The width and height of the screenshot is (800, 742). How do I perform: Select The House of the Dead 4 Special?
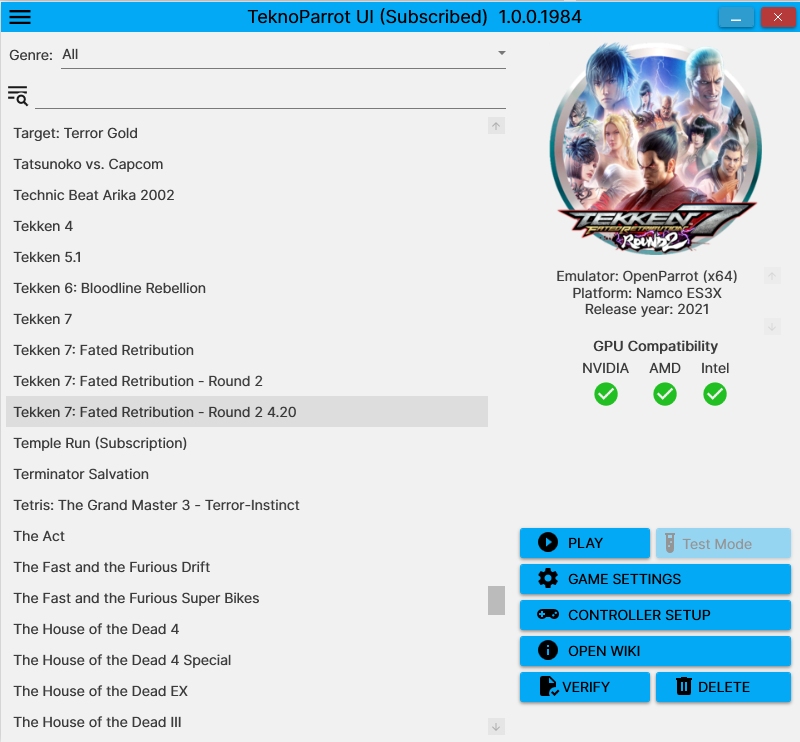247,660
